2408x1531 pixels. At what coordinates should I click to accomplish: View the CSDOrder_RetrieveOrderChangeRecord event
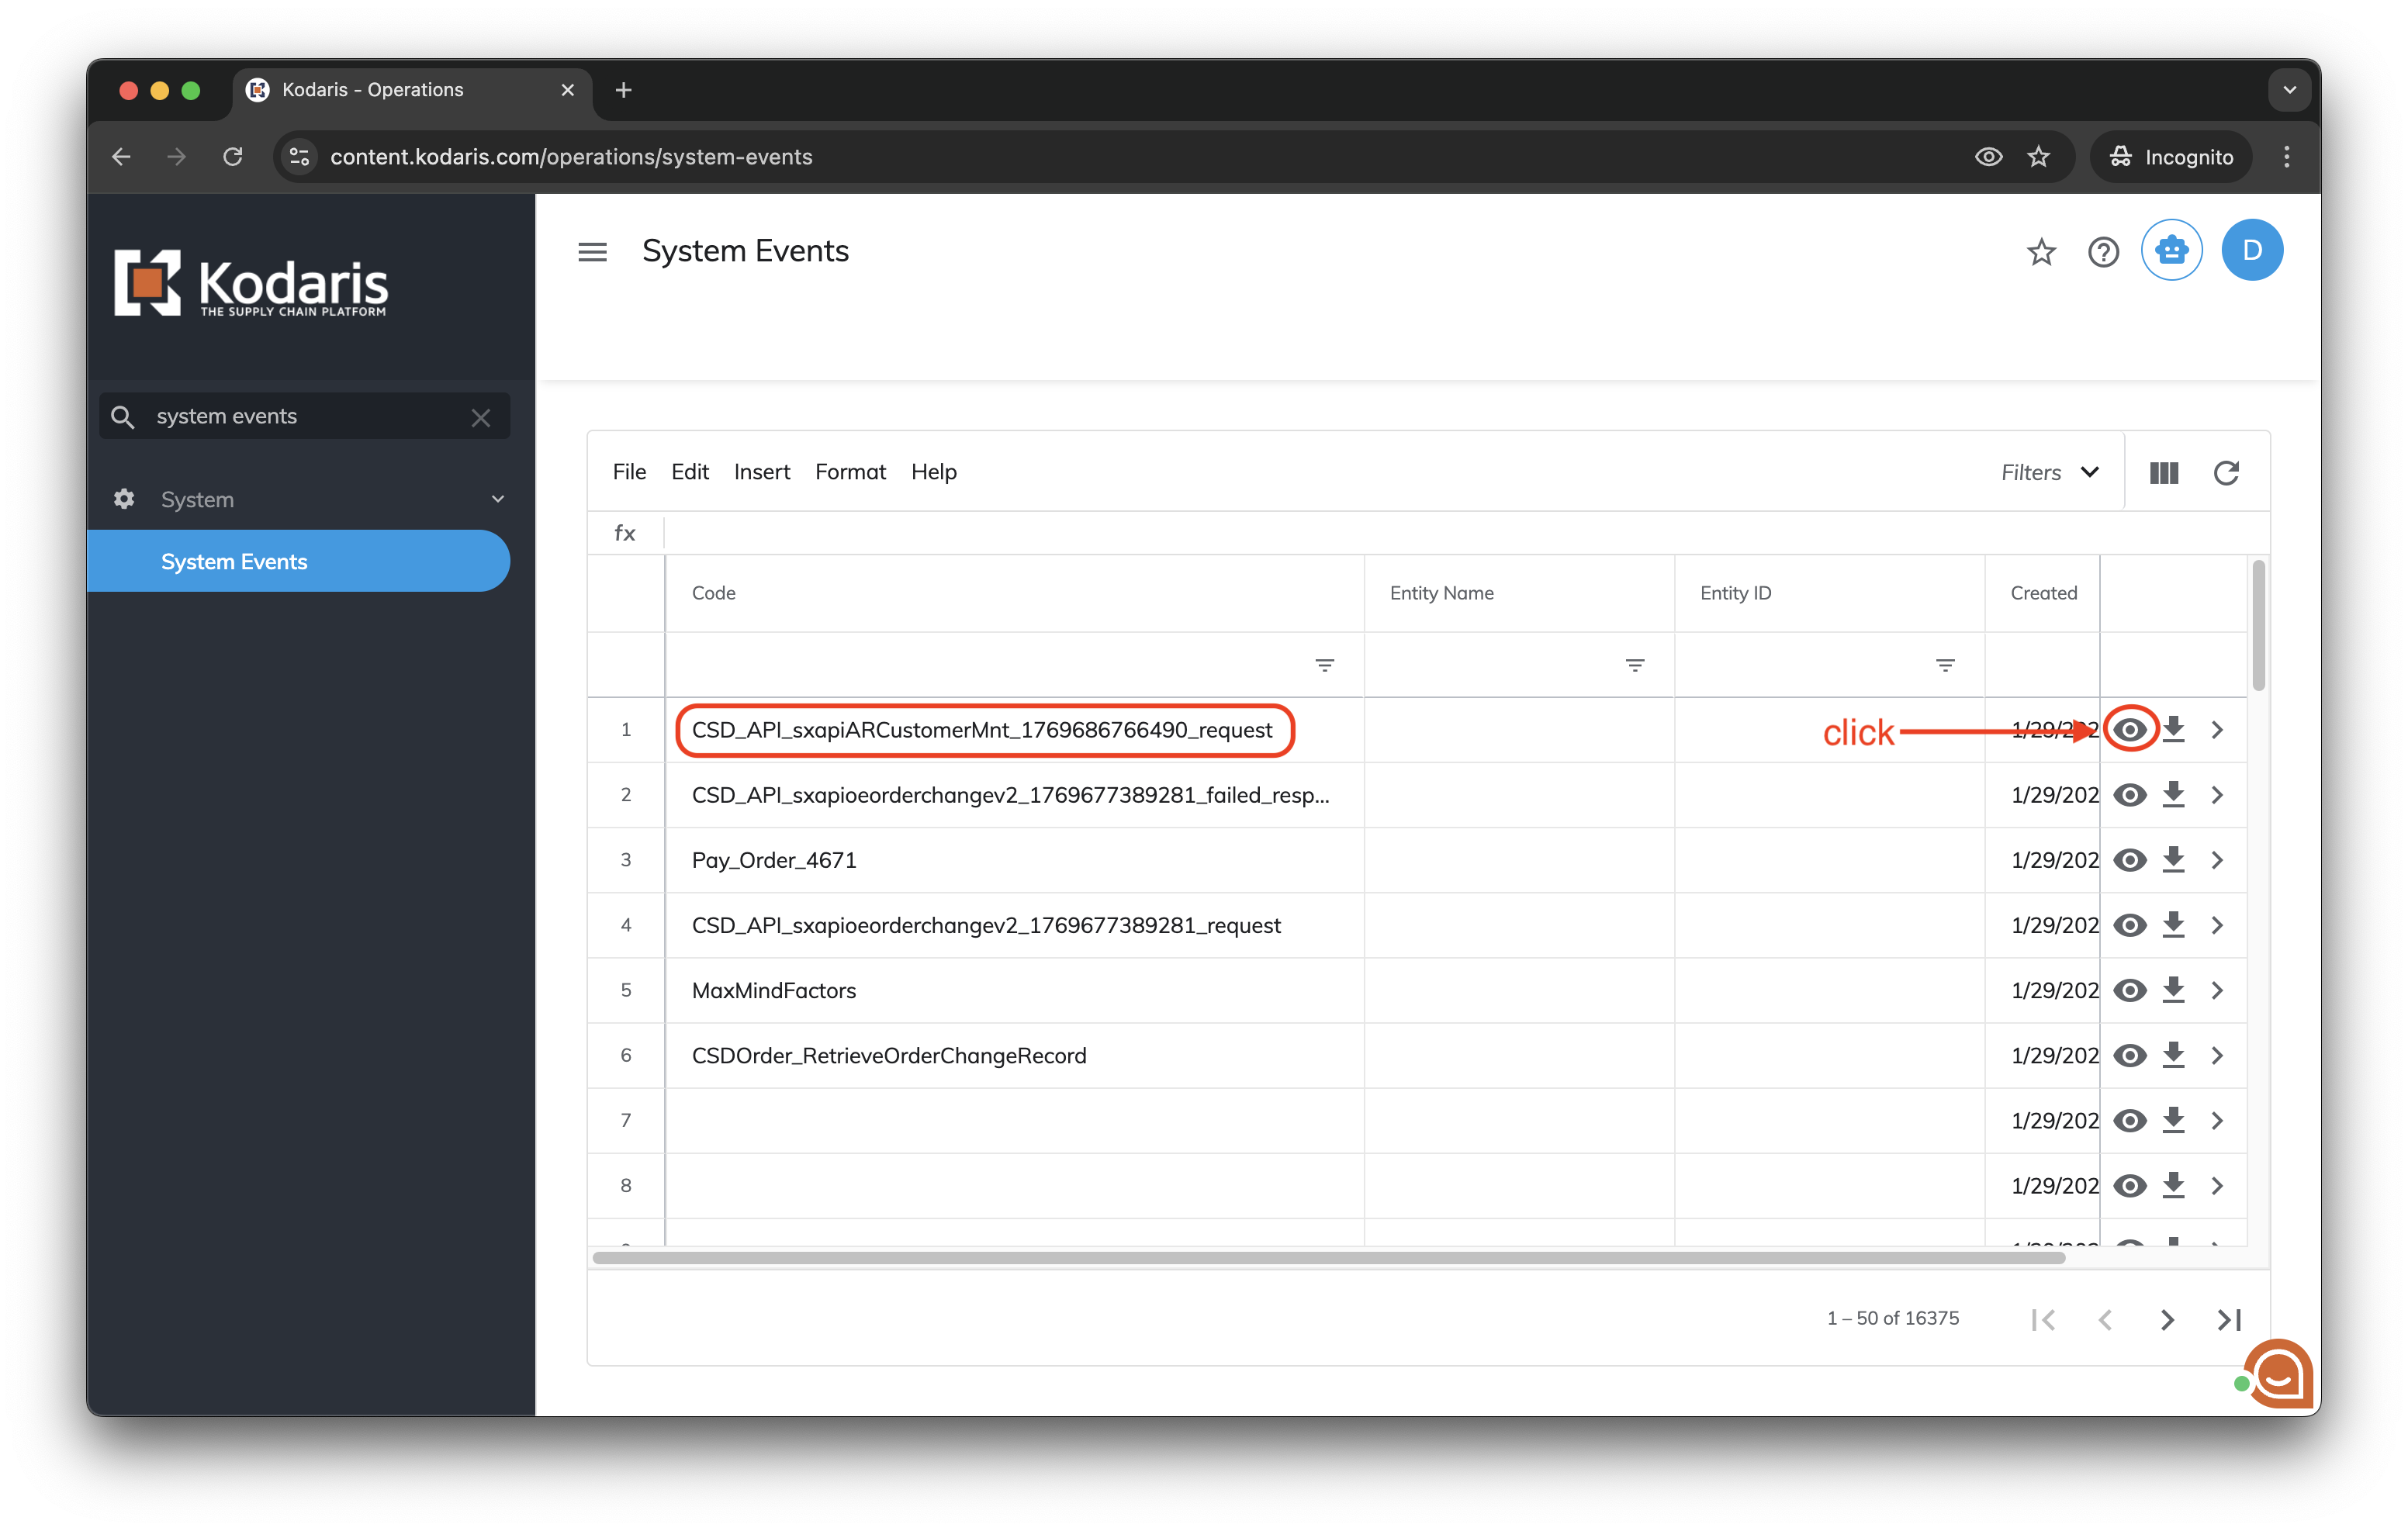(2130, 1055)
